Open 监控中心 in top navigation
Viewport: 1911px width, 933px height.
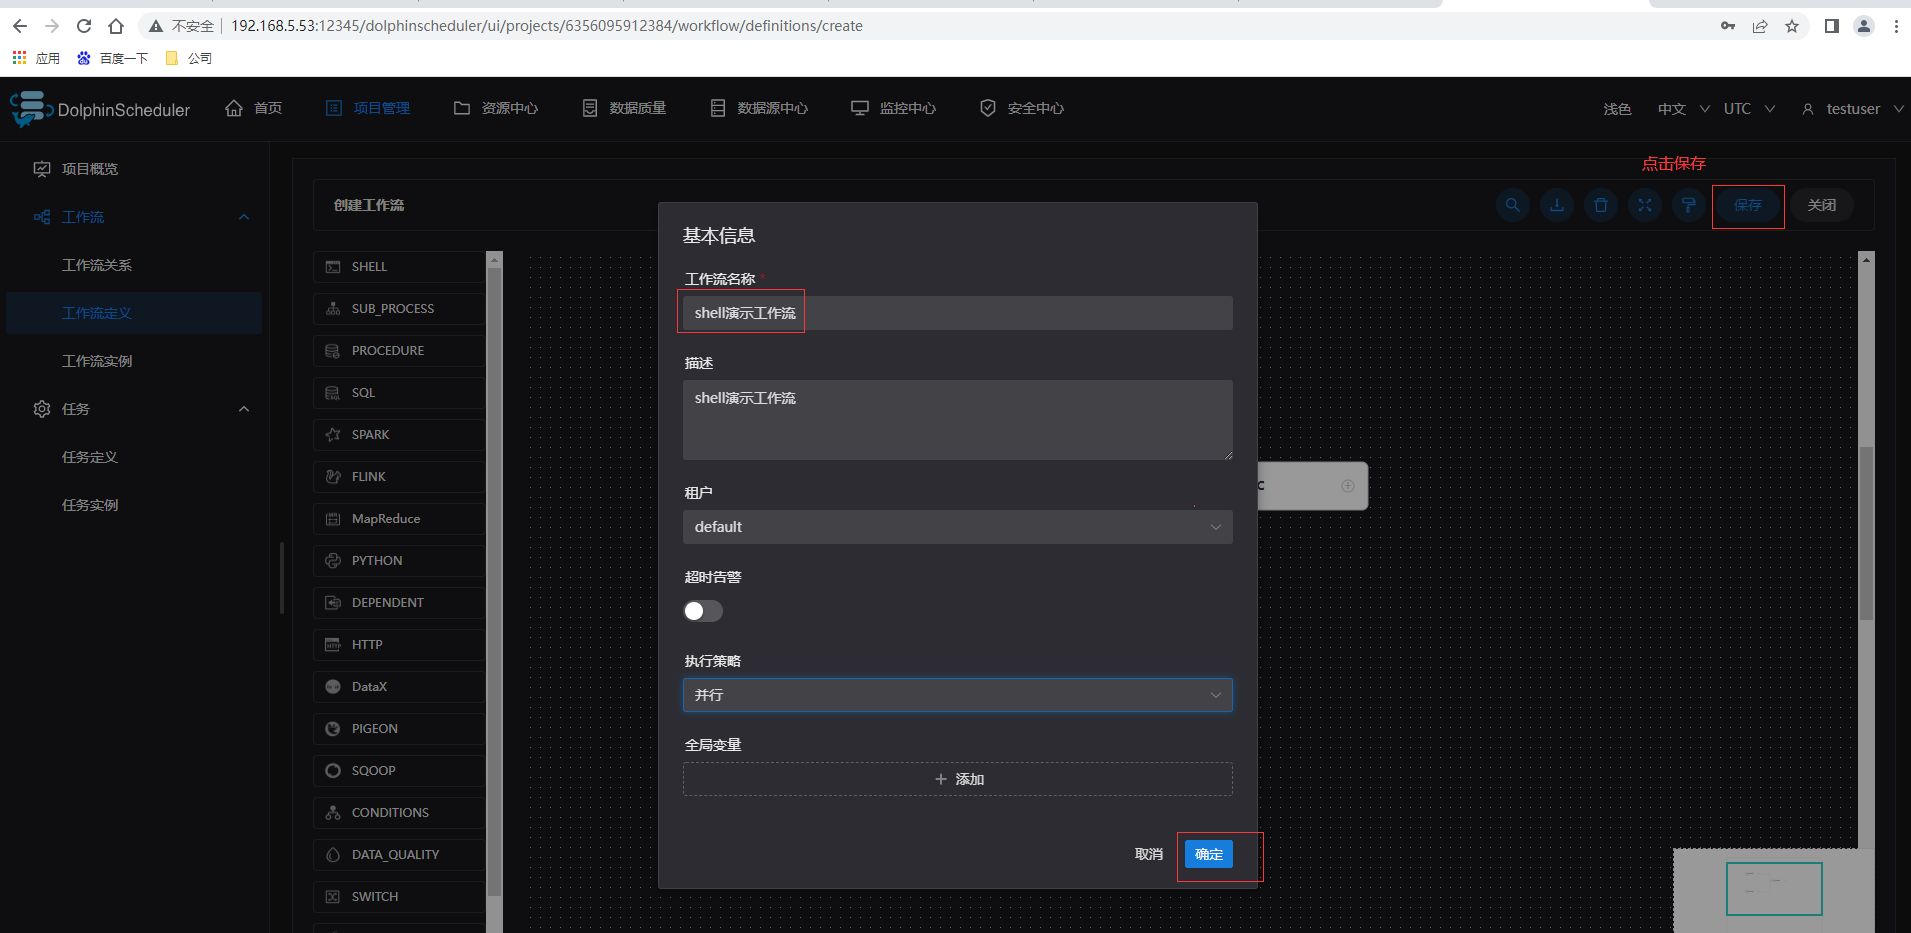pyautogui.click(x=894, y=108)
